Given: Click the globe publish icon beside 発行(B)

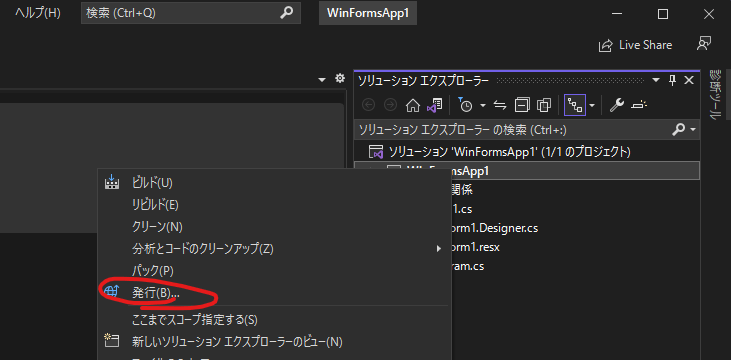Looking at the screenshot, I should 112,292.
